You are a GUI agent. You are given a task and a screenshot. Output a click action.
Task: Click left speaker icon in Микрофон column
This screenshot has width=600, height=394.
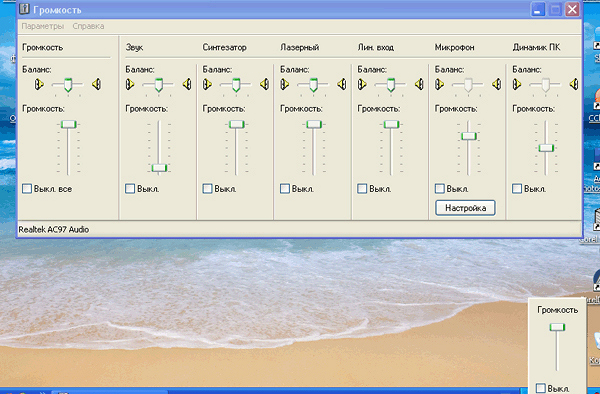440,84
